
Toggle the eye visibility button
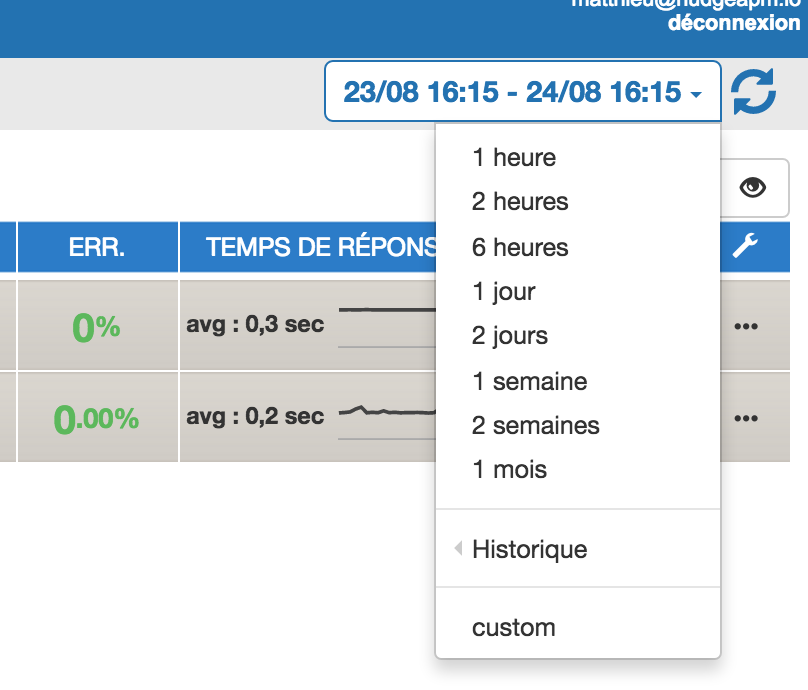click(x=752, y=187)
